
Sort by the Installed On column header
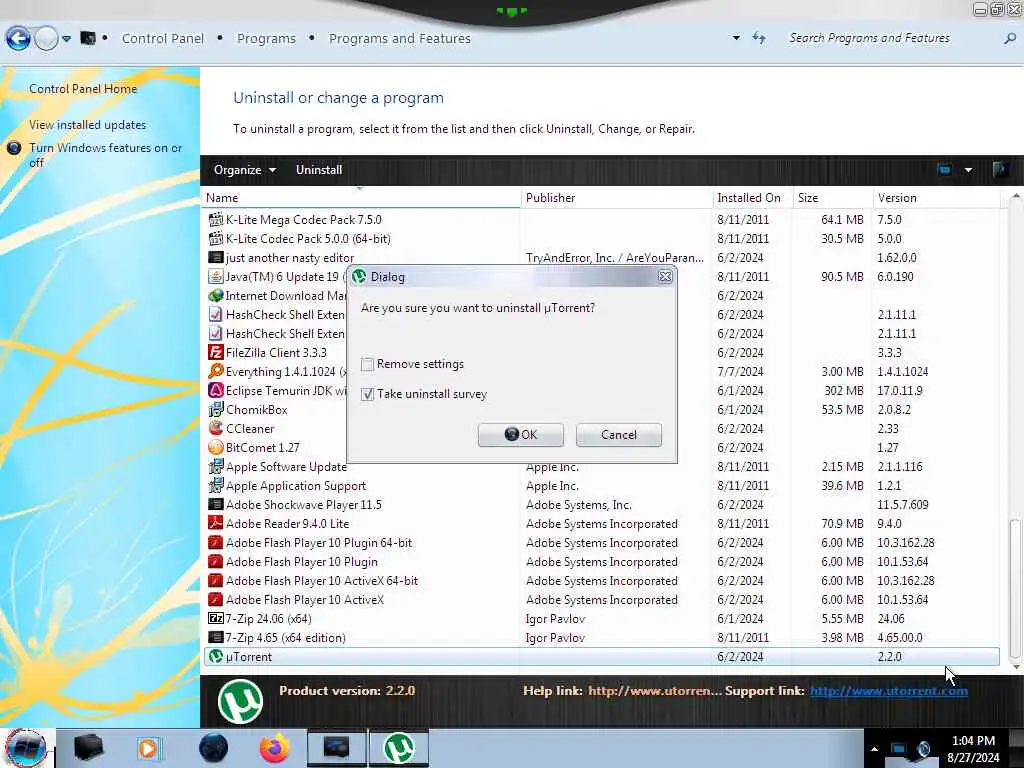(752, 198)
